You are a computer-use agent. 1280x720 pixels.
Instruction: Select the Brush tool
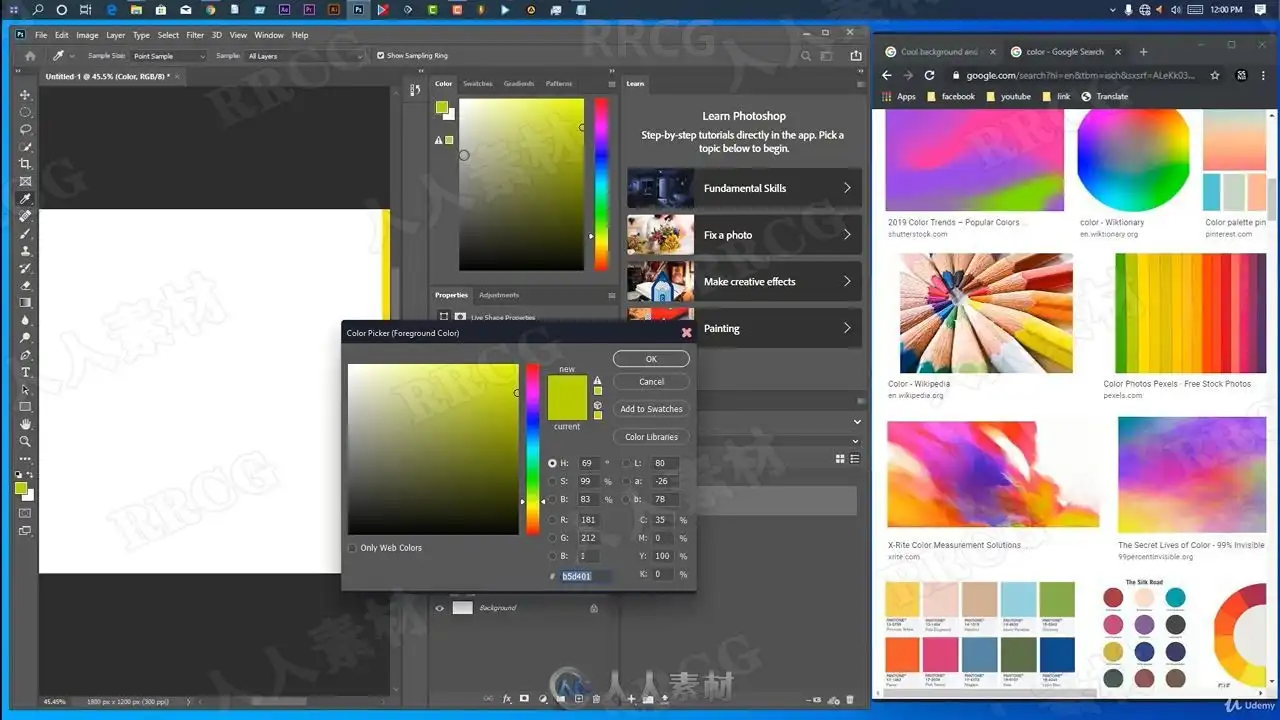[26, 233]
